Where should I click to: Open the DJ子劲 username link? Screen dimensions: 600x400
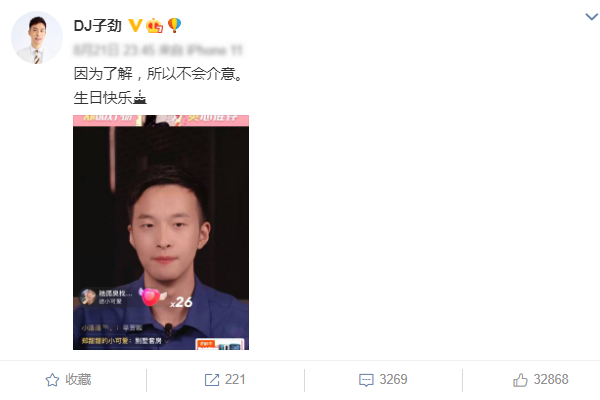tap(97, 26)
